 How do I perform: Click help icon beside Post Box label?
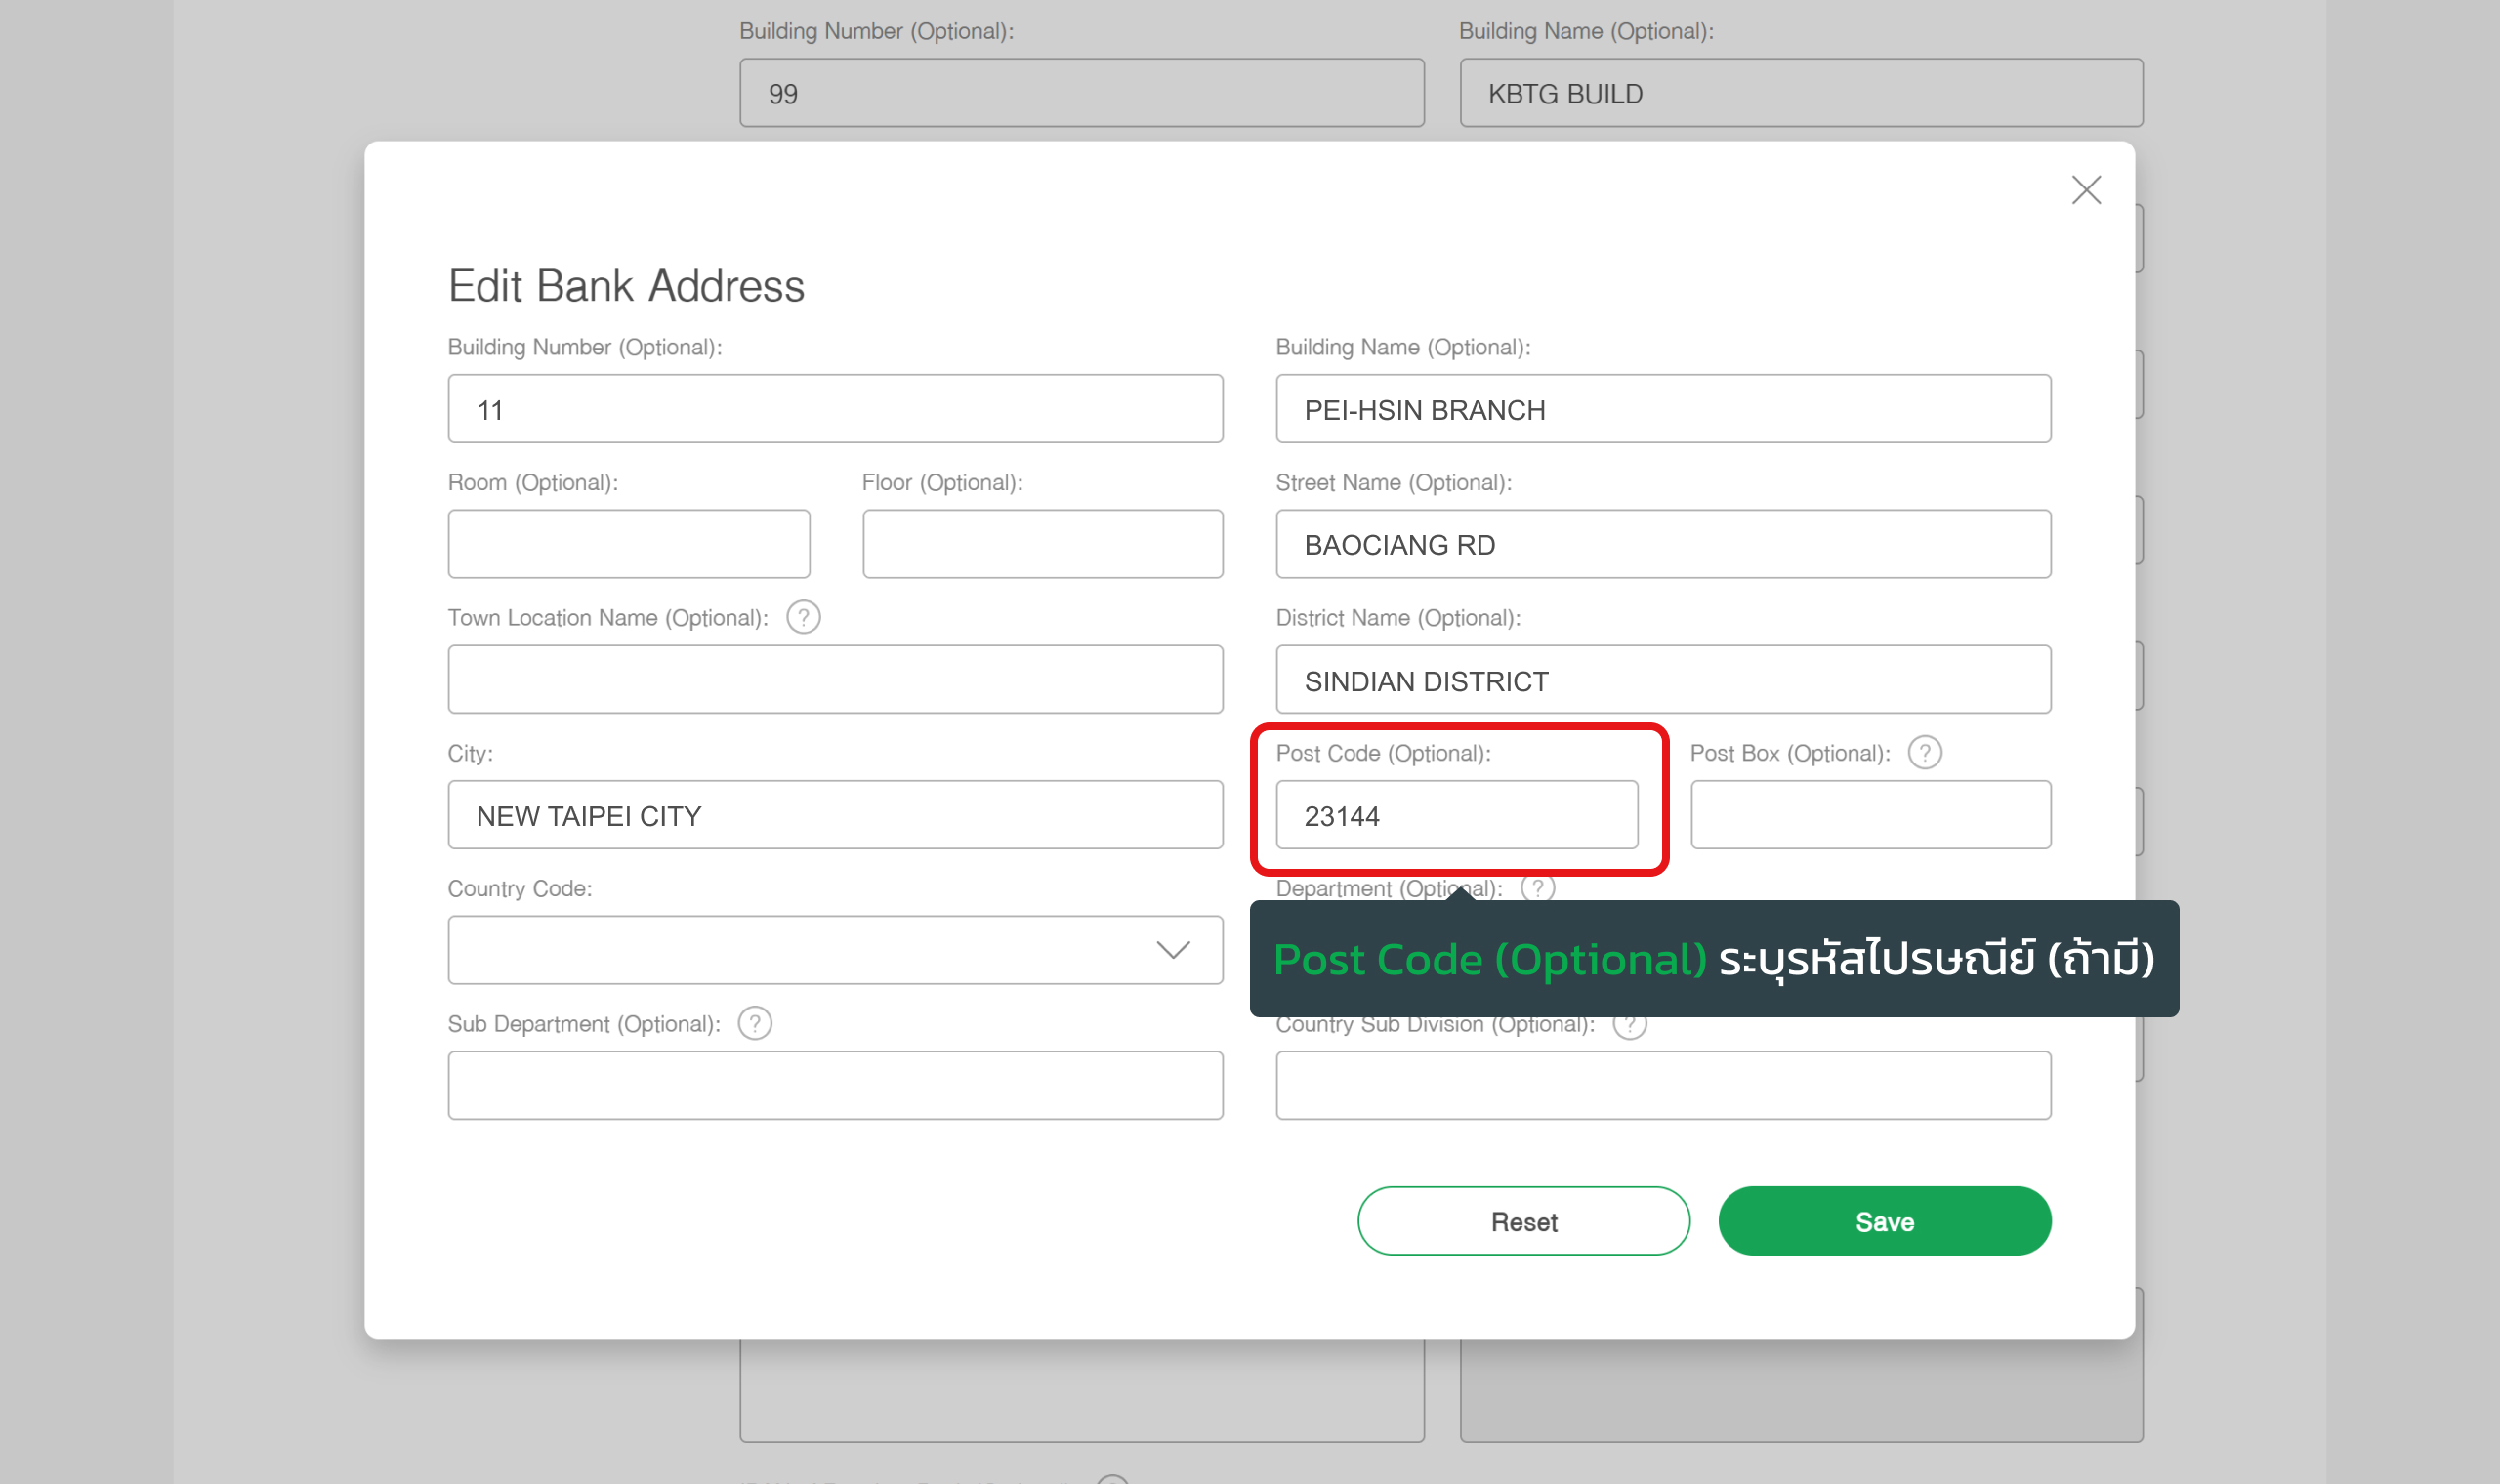pyautogui.click(x=1924, y=752)
